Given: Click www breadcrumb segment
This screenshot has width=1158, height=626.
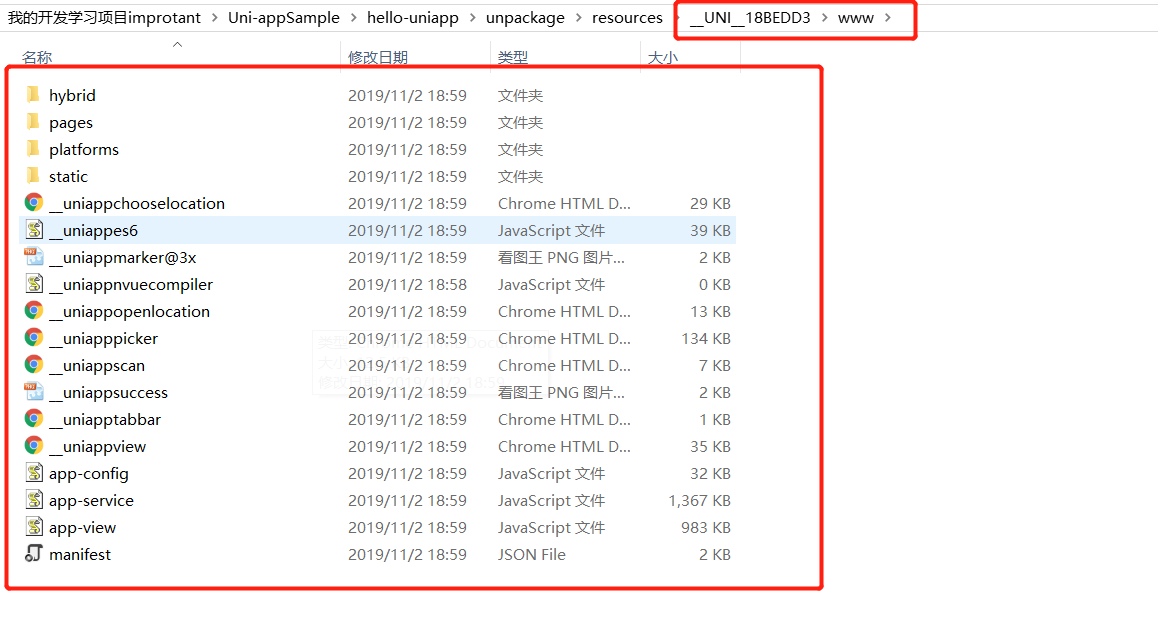Looking at the screenshot, I should 856,18.
